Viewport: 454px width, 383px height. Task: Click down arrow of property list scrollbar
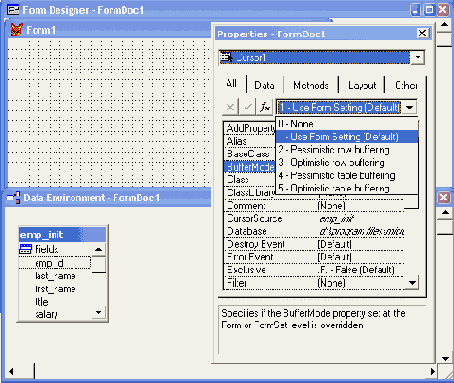[412, 283]
